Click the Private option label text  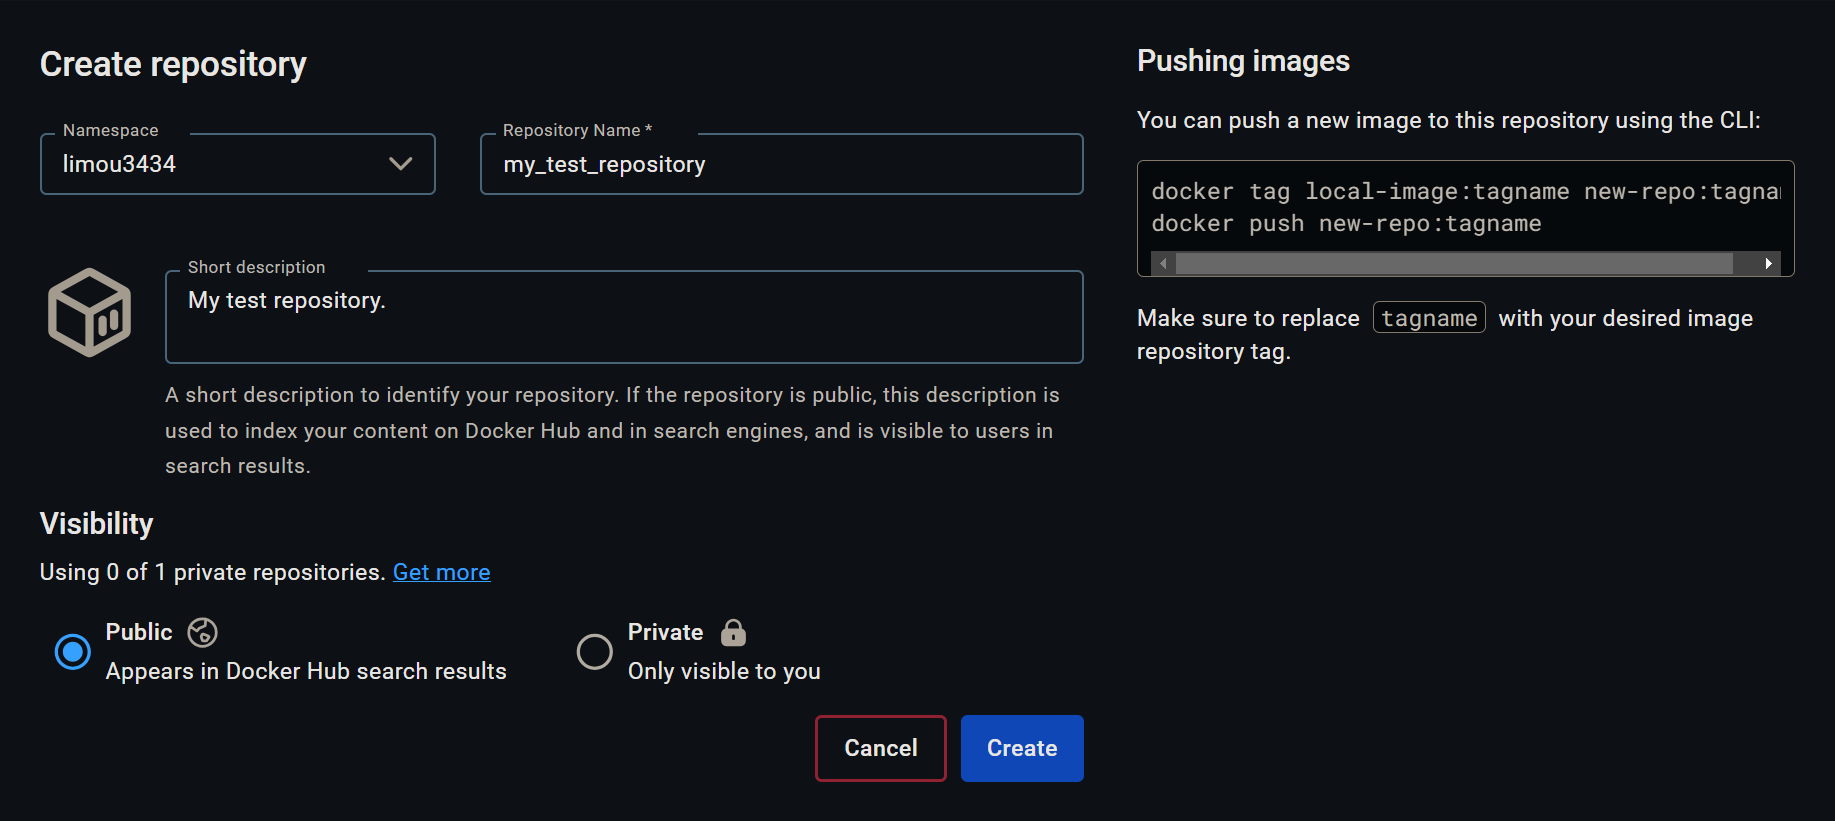tap(665, 632)
